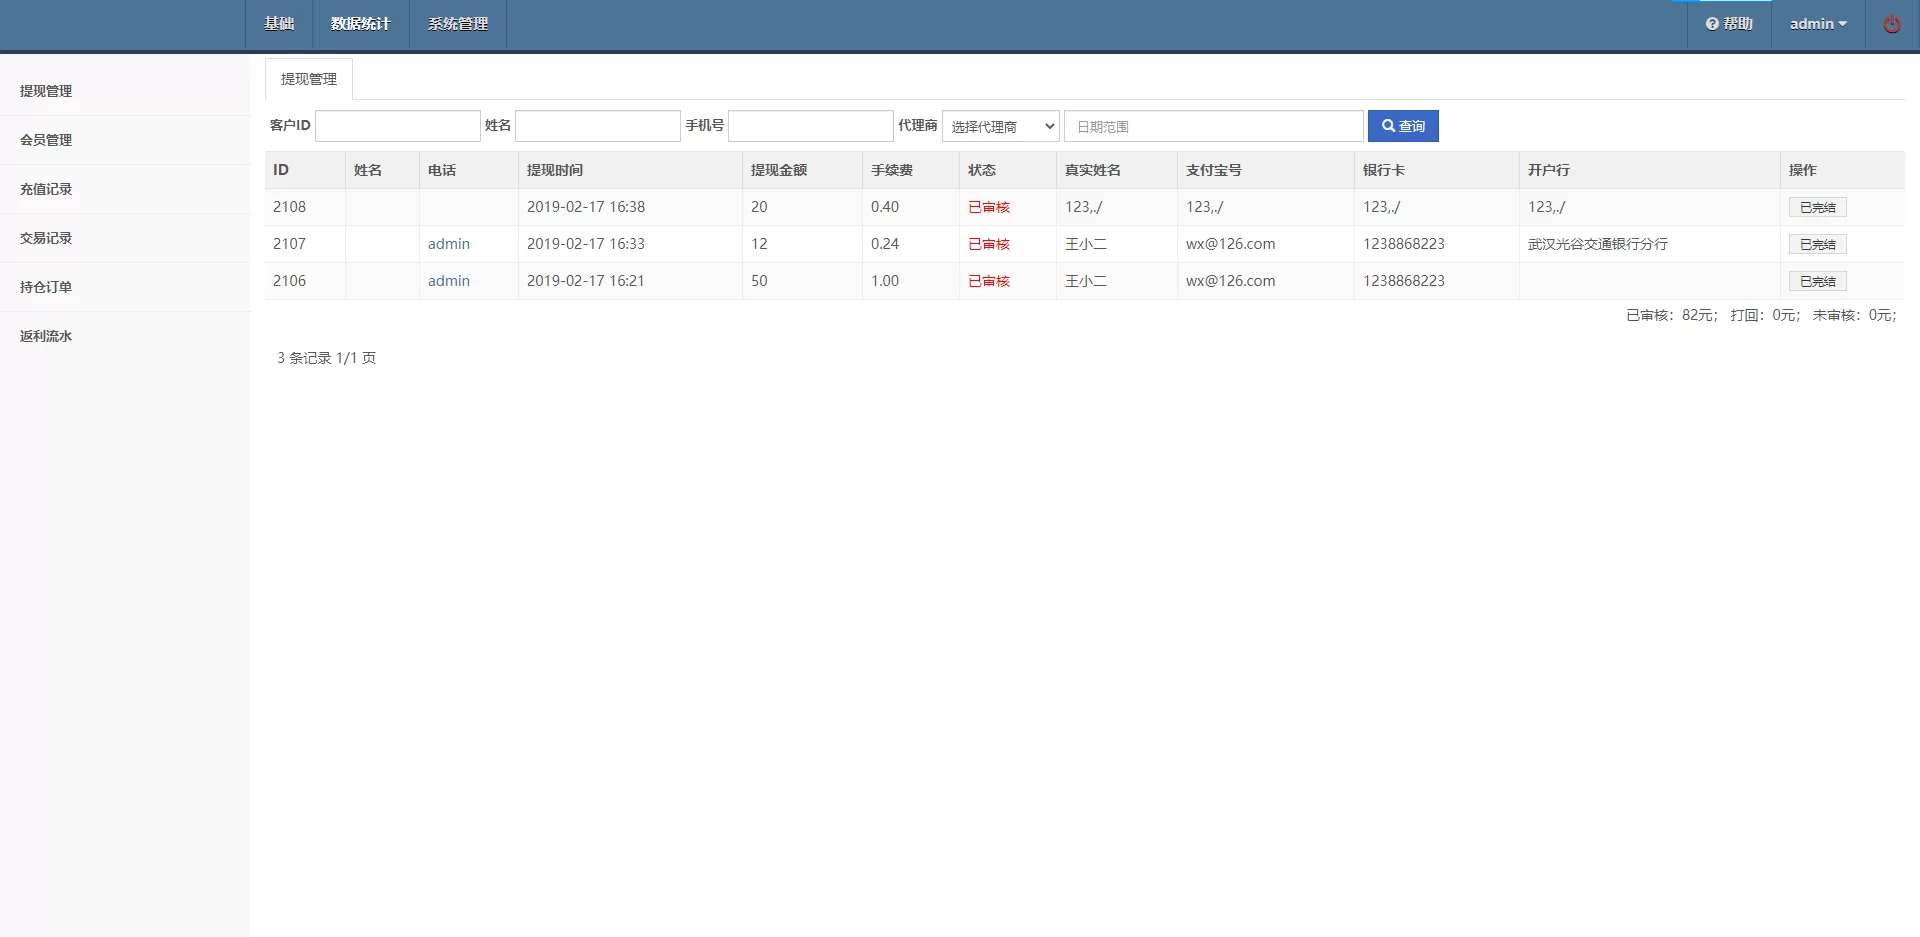Image resolution: width=1920 pixels, height=937 pixels.
Task: Click the 客户ID input field
Action: point(397,126)
